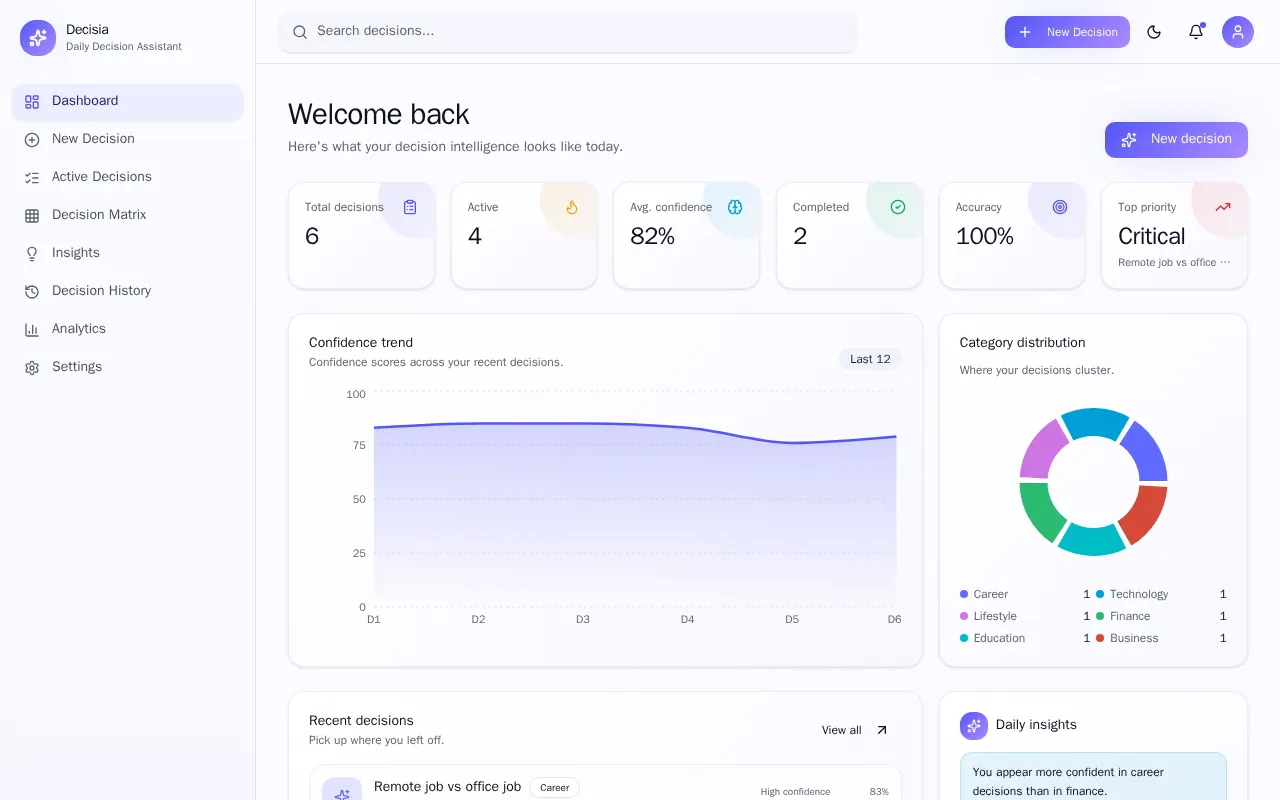
Task: Click the View all link in Recent decisions
Action: pos(855,730)
